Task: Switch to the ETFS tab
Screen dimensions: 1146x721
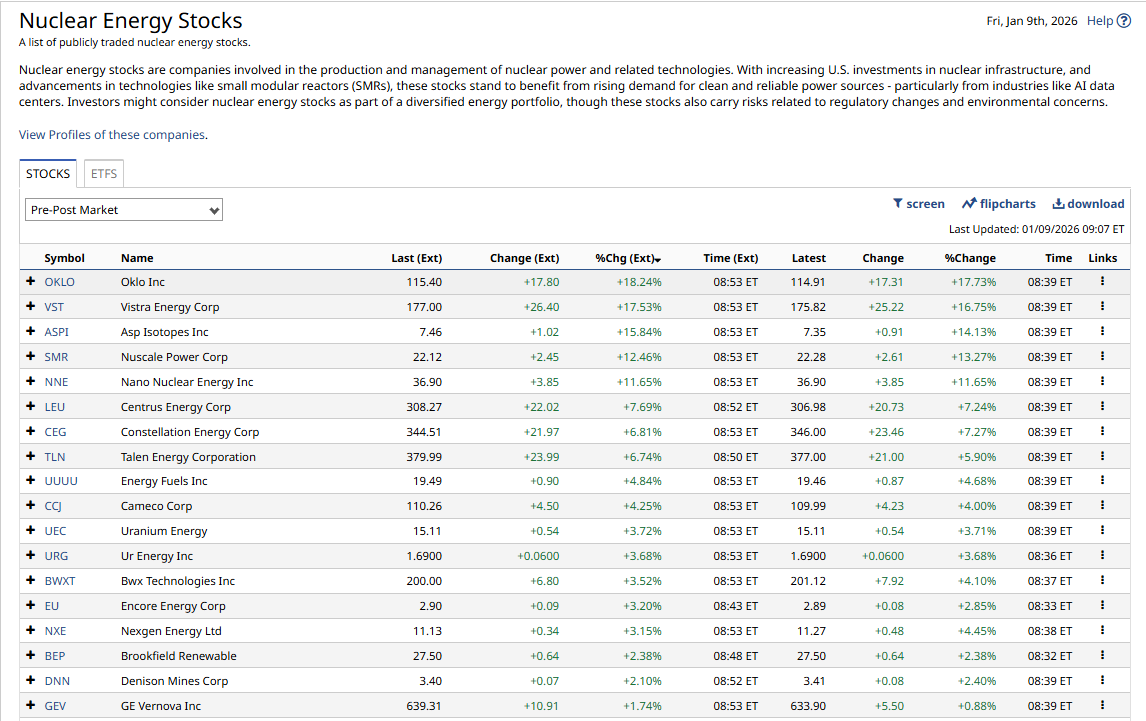Action: click(104, 174)
